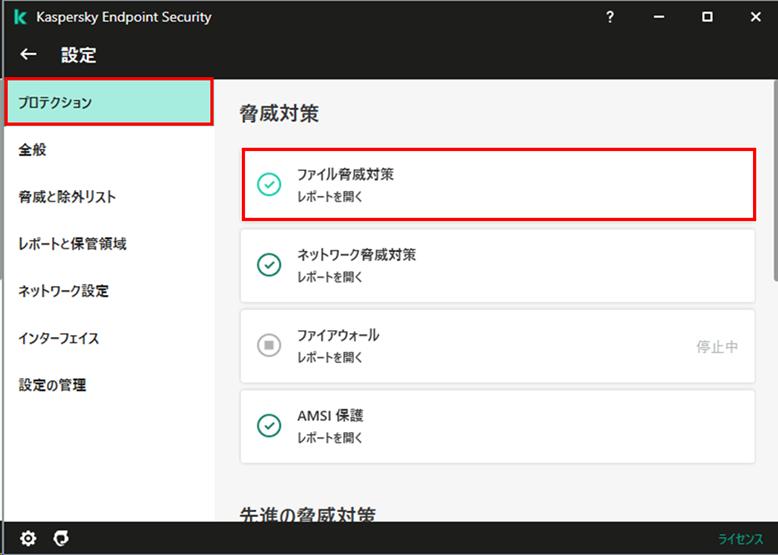
Task: Open 設定の管理 in the sidebar
Action: 109,385
